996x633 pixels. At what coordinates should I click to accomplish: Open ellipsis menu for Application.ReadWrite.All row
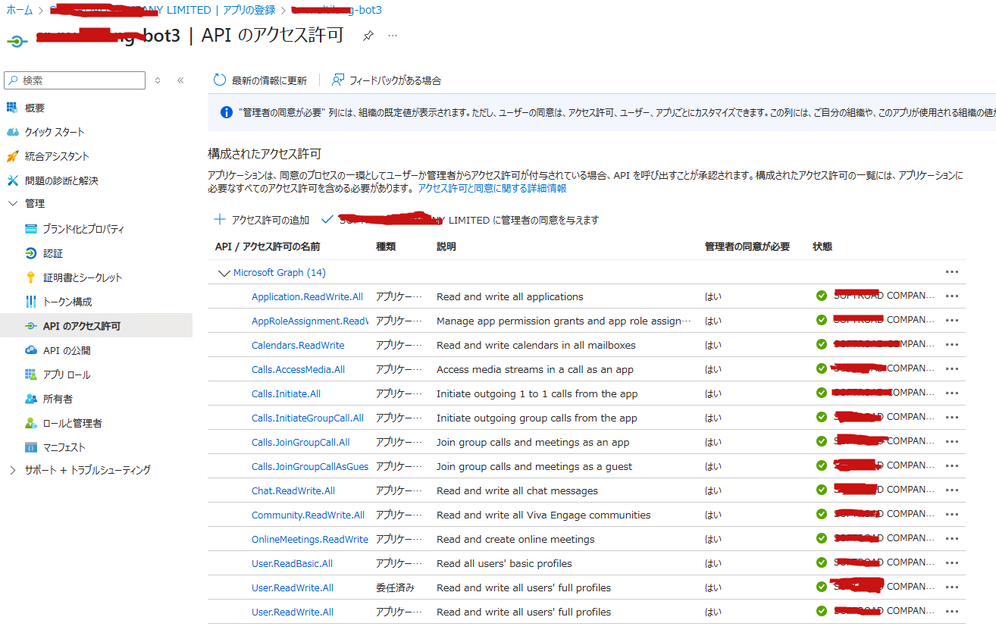(x=952, y=296)
